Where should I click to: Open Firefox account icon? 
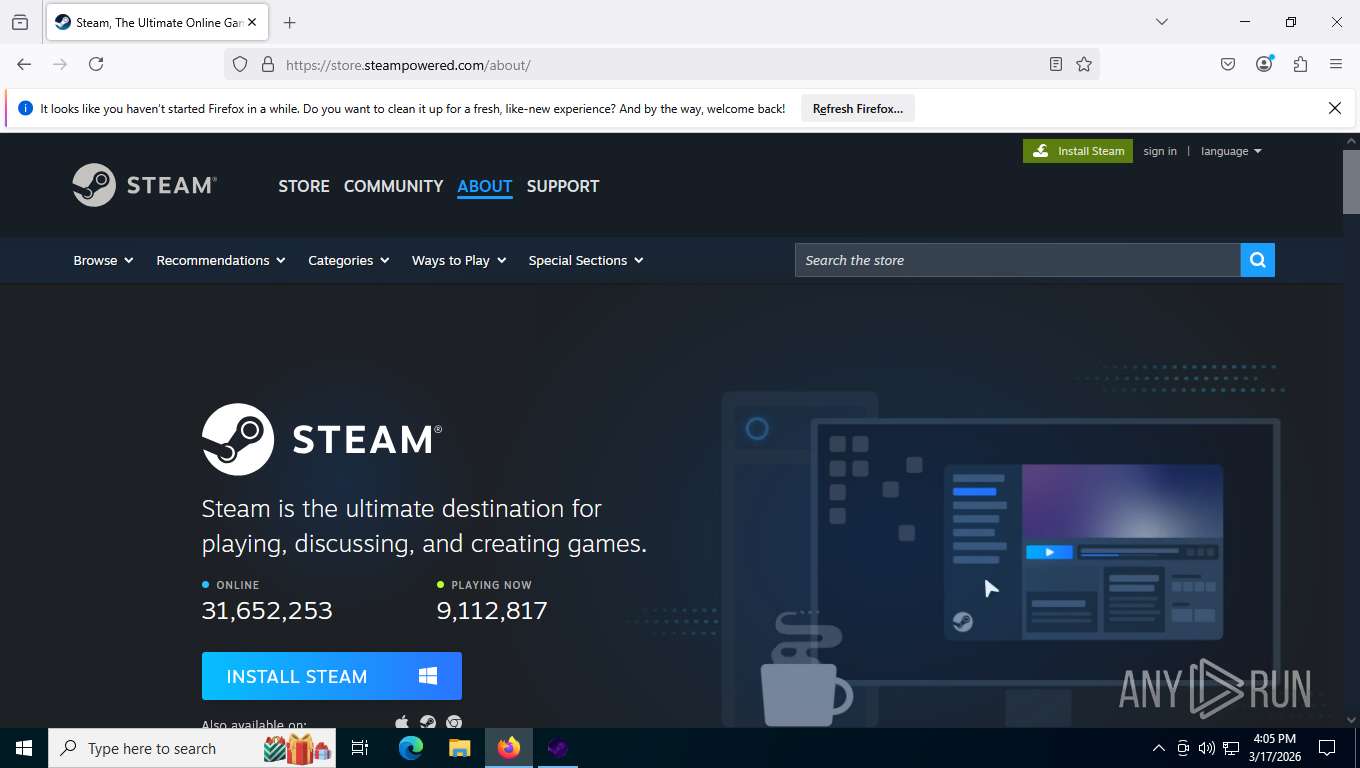1264,64
